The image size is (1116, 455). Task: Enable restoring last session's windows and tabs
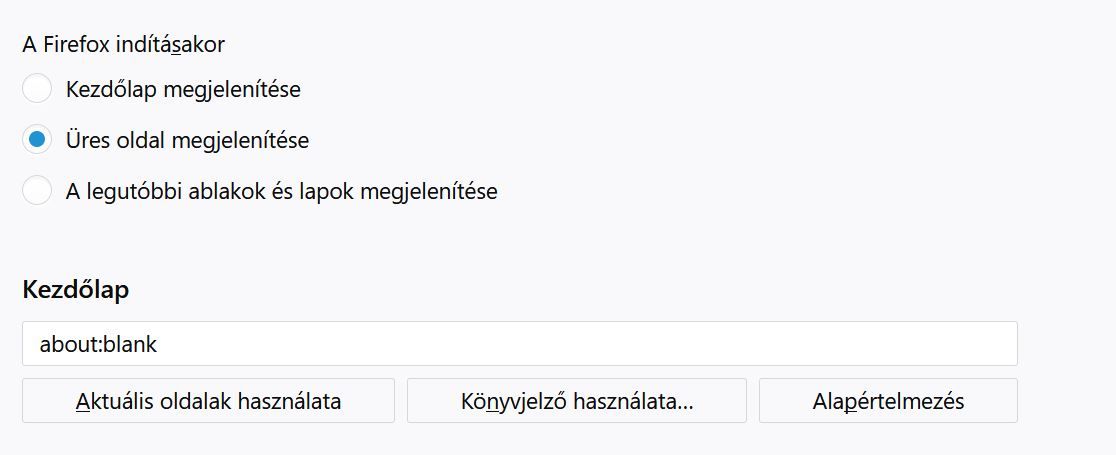(37, 190)
